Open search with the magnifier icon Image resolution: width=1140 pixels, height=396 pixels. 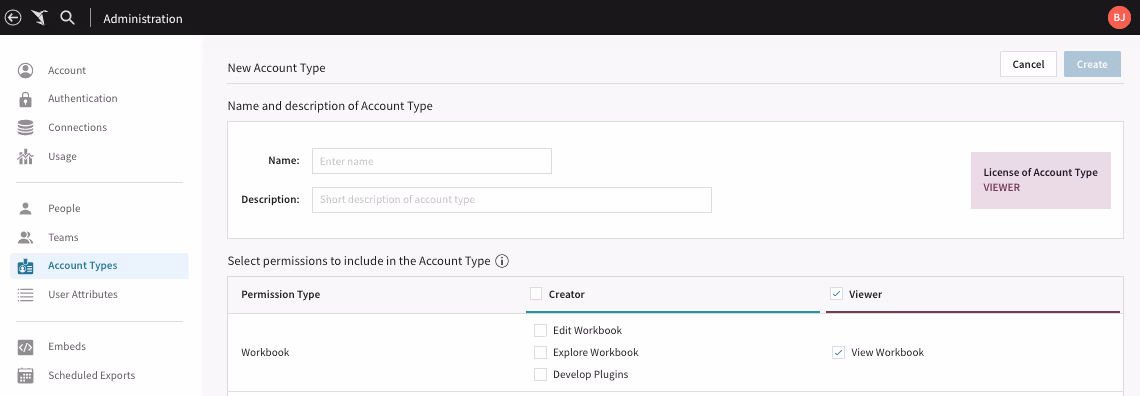pyautogui.click(x=68, y=18)
